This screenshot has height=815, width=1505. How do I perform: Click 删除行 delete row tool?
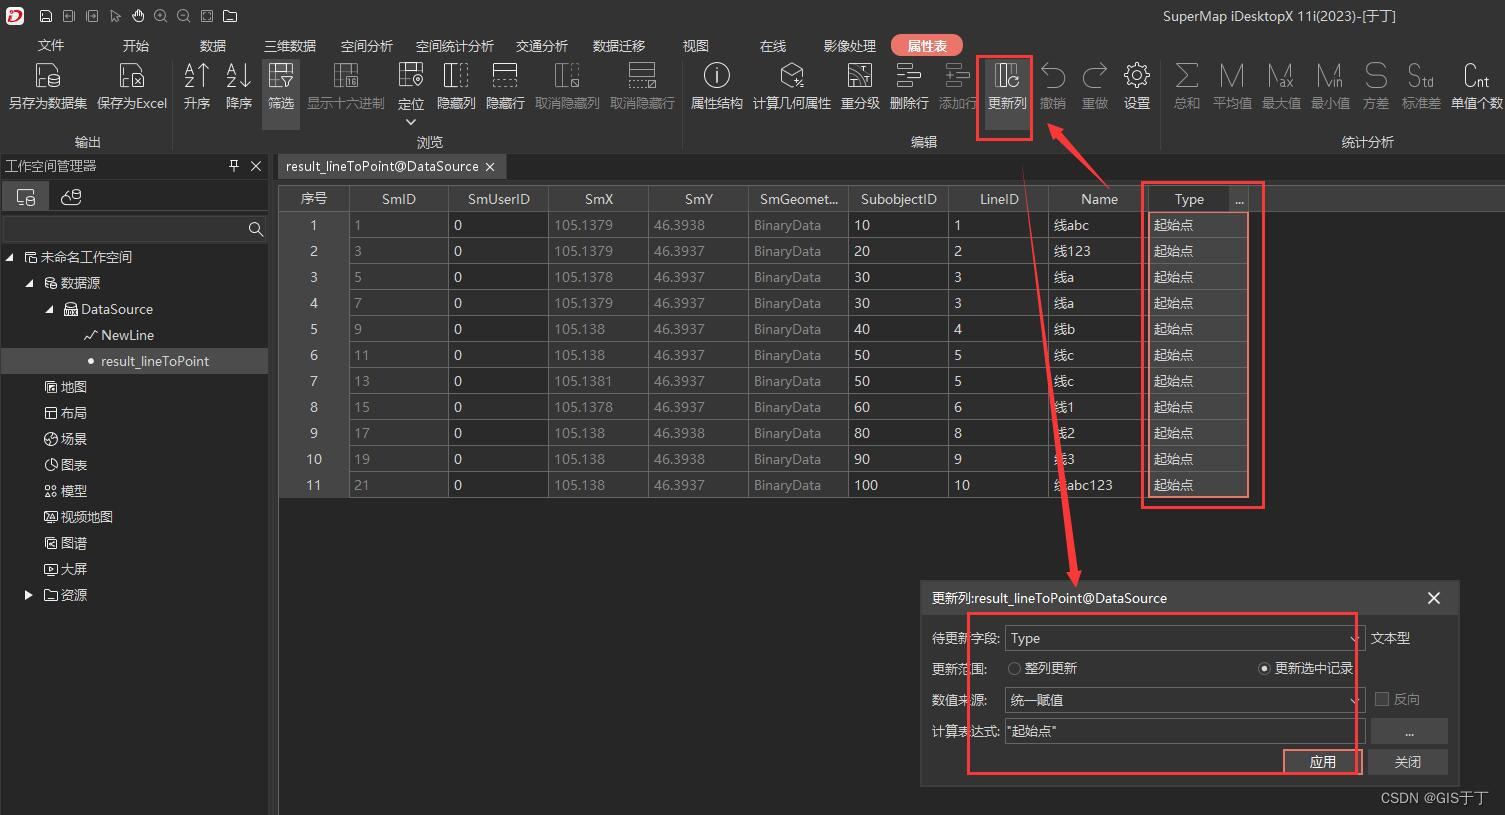[x=909, y=86]
